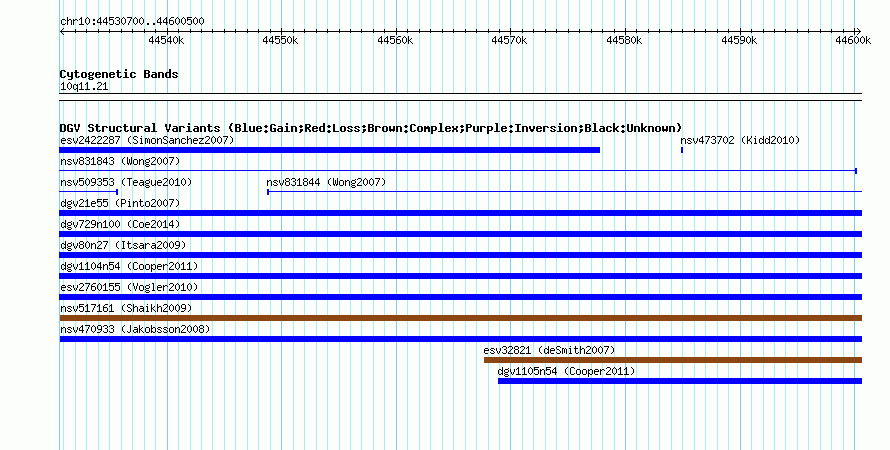Select the esv2760155 blue bar

tap(461, 297)
